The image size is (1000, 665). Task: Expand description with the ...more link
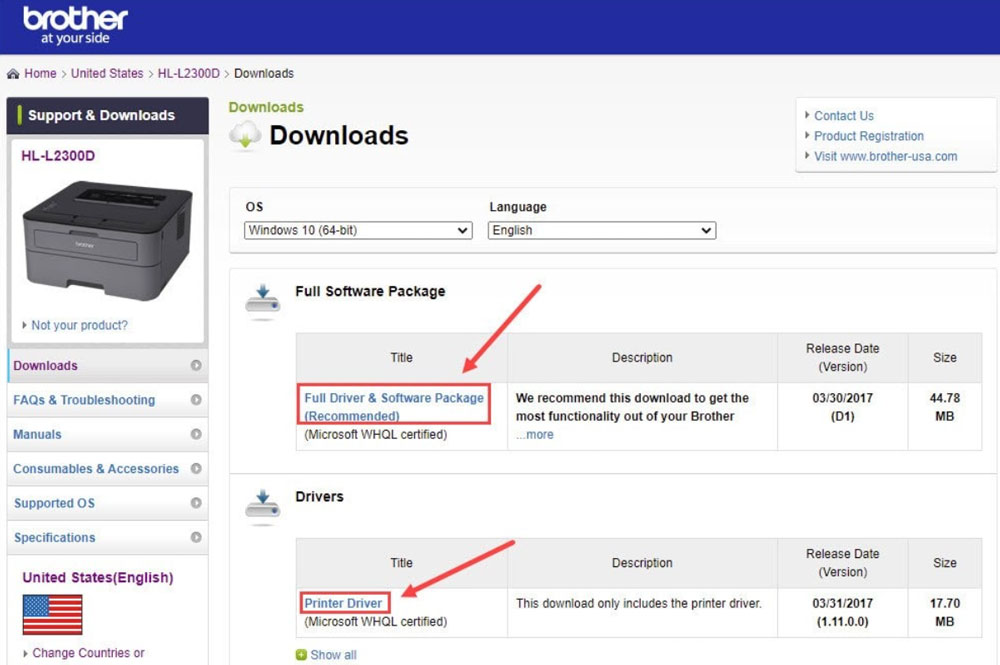(534, 435)
